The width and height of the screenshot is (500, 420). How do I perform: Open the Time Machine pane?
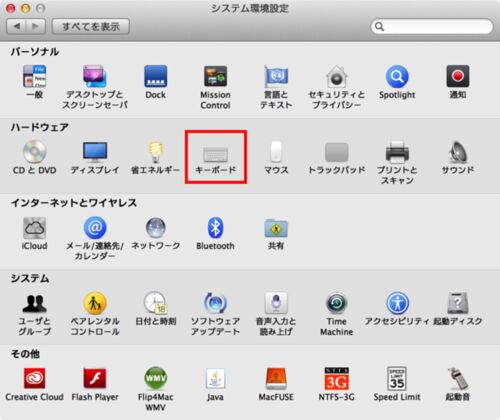[336, 314]
